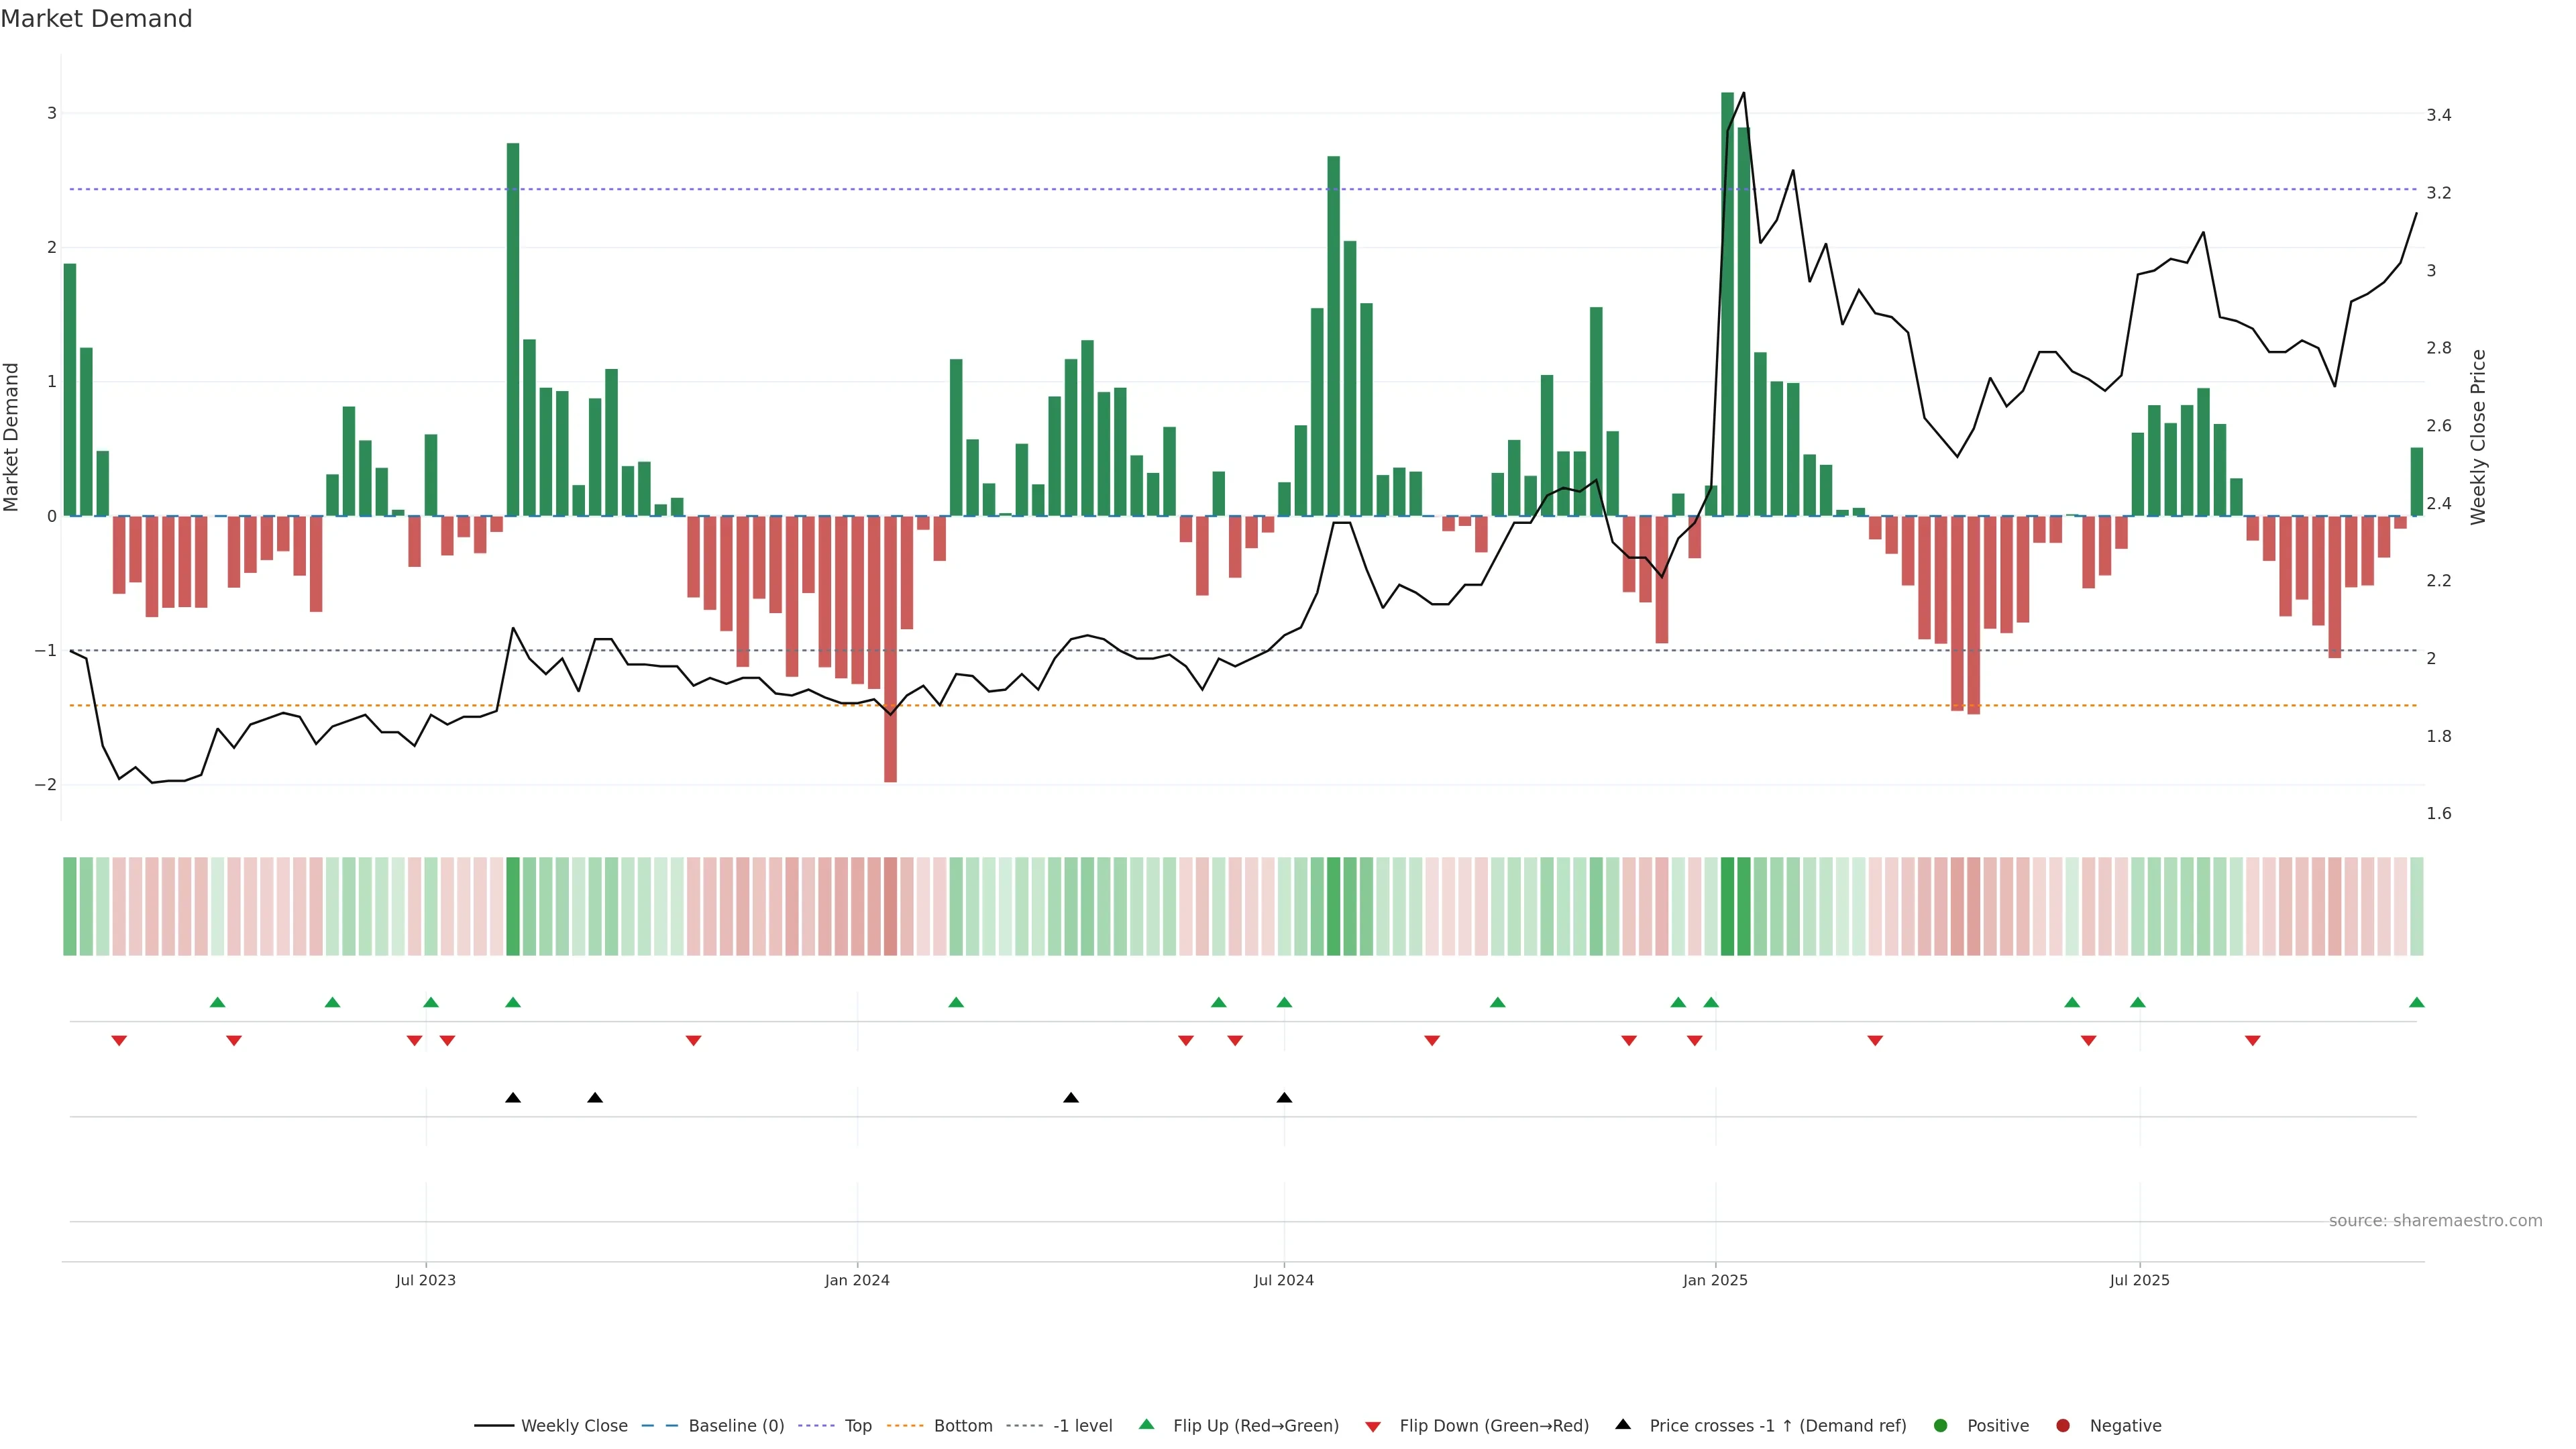Click the Negative red circle legend icon
2576x1449 pixels.
pos(2063,1426)
